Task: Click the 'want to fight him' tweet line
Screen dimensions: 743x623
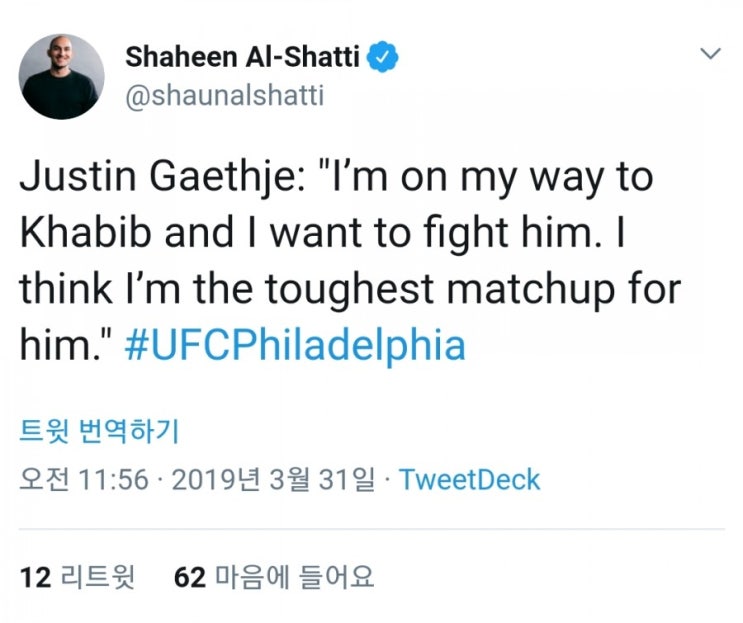Action: pos(322,232)
